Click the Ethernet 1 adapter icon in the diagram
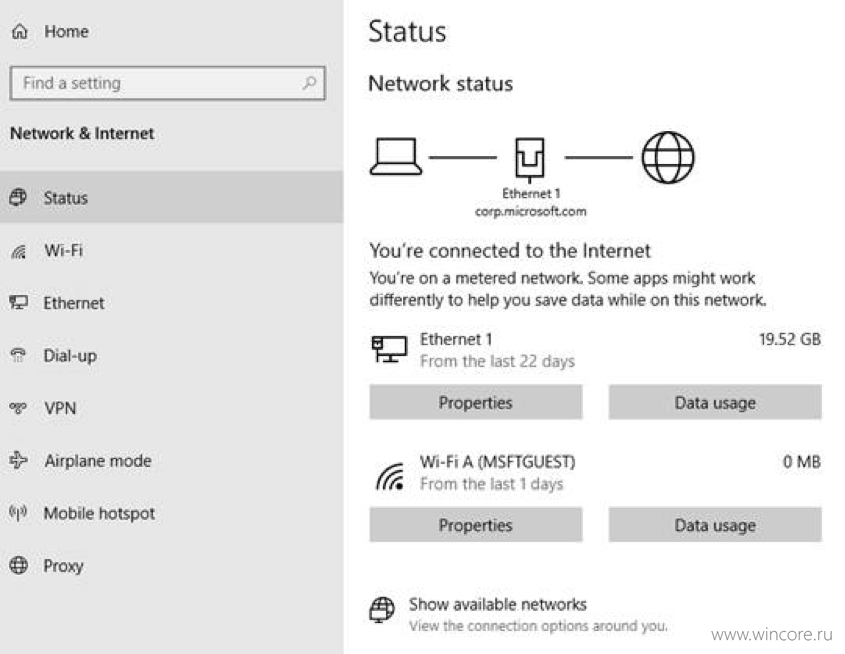The height and width of the screenshot is (654, 845). click(530, 160)
